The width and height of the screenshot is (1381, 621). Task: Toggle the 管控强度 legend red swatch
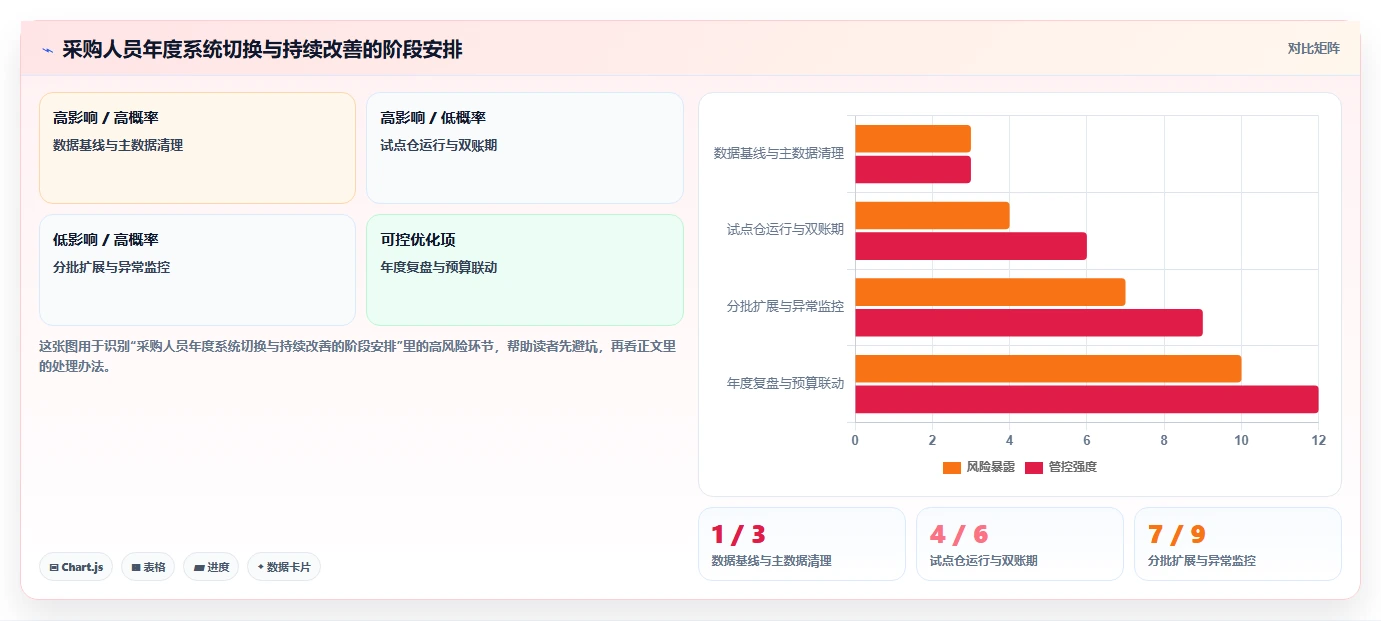point(1034,467)
